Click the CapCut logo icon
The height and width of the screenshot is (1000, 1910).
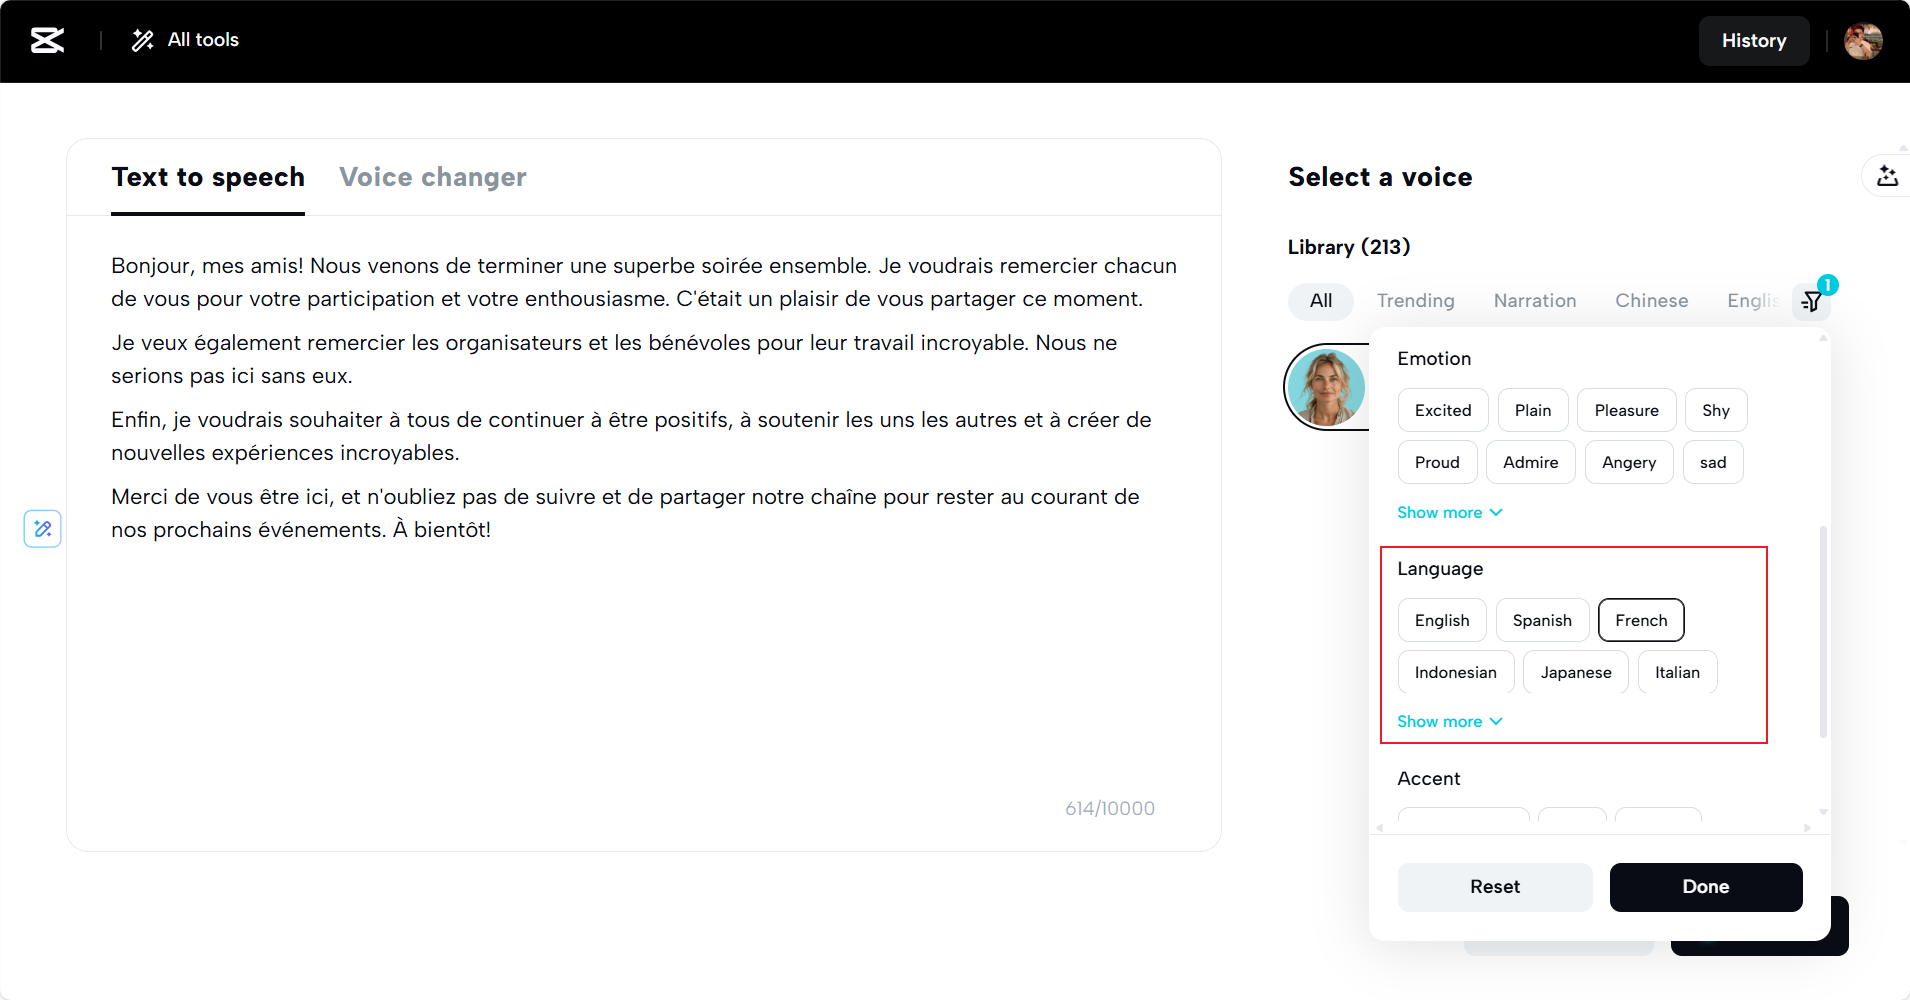(47, 40)
